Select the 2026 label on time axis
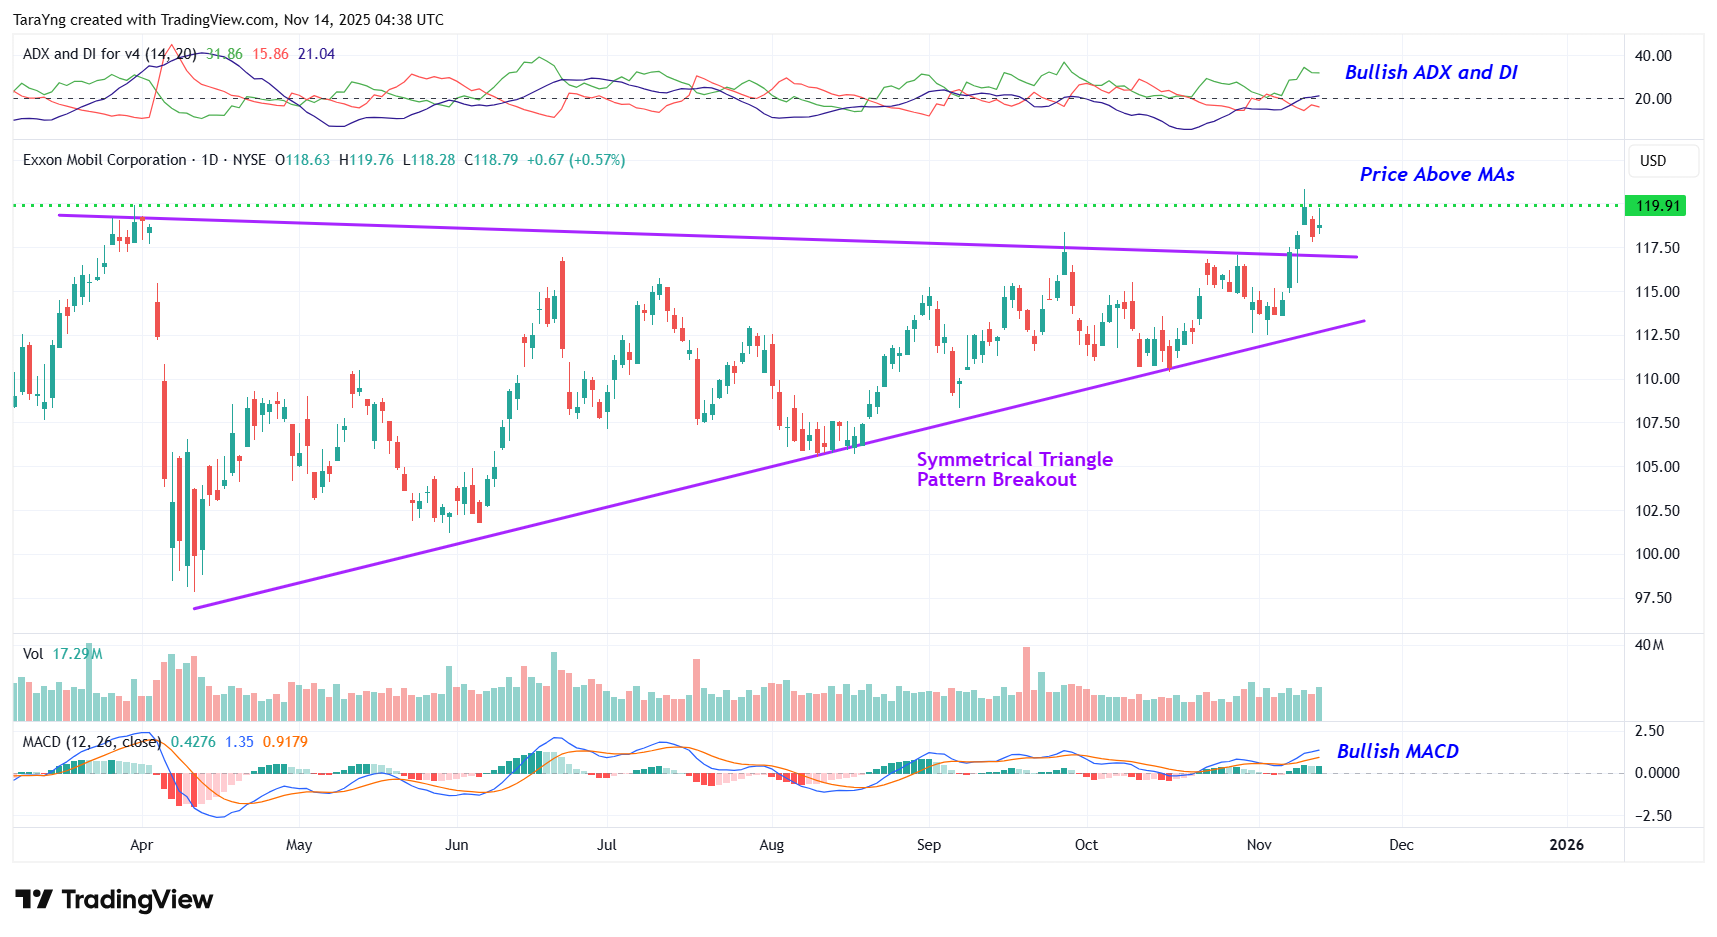The height and width of the screenshot is (937, 1717). point(1566,845)
